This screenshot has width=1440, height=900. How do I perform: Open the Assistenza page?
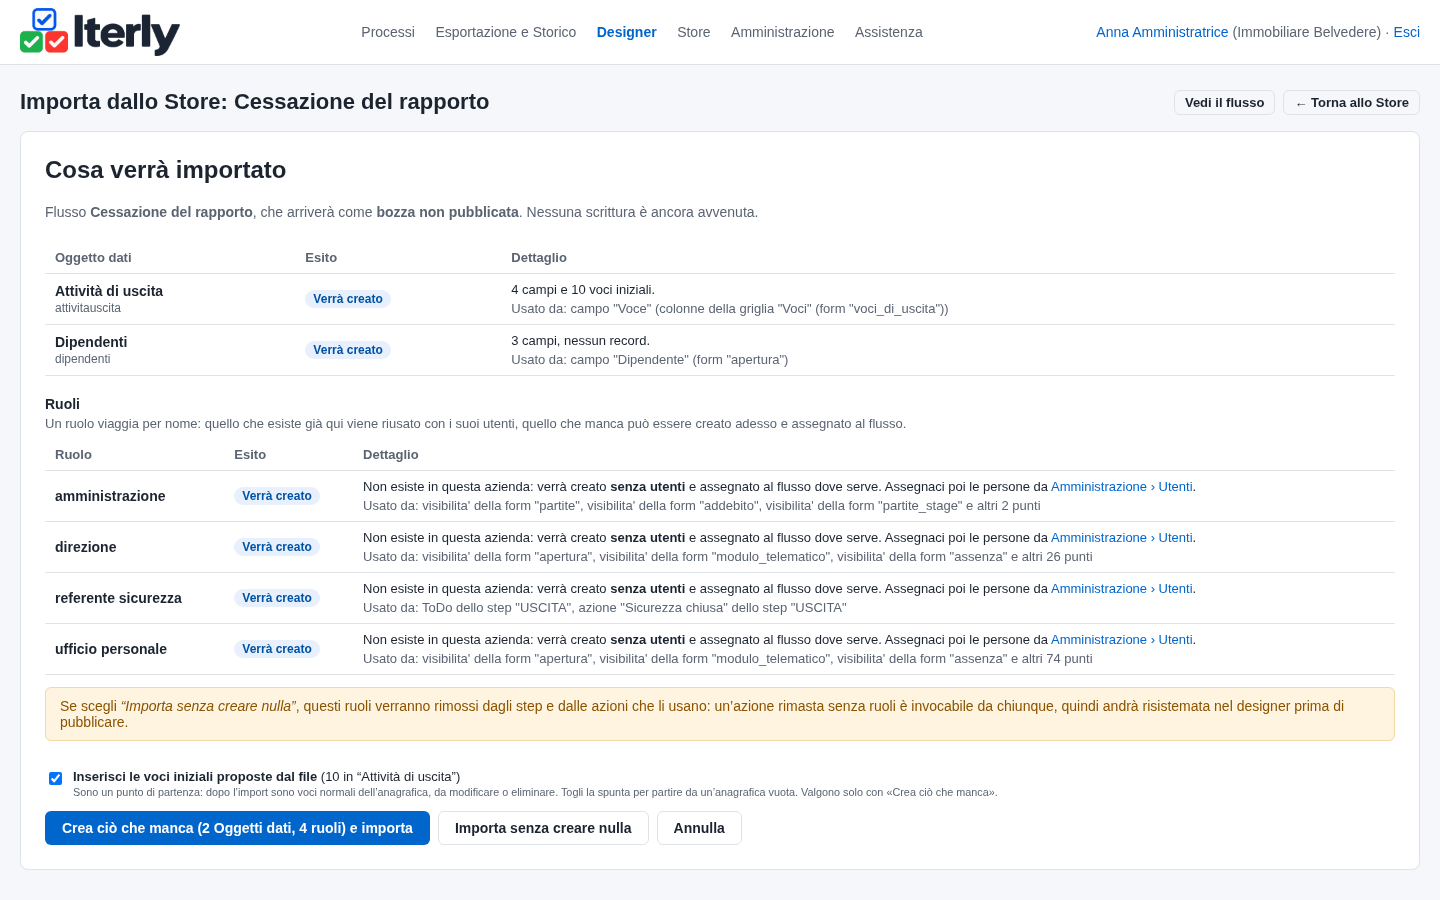tap(889, 32)
